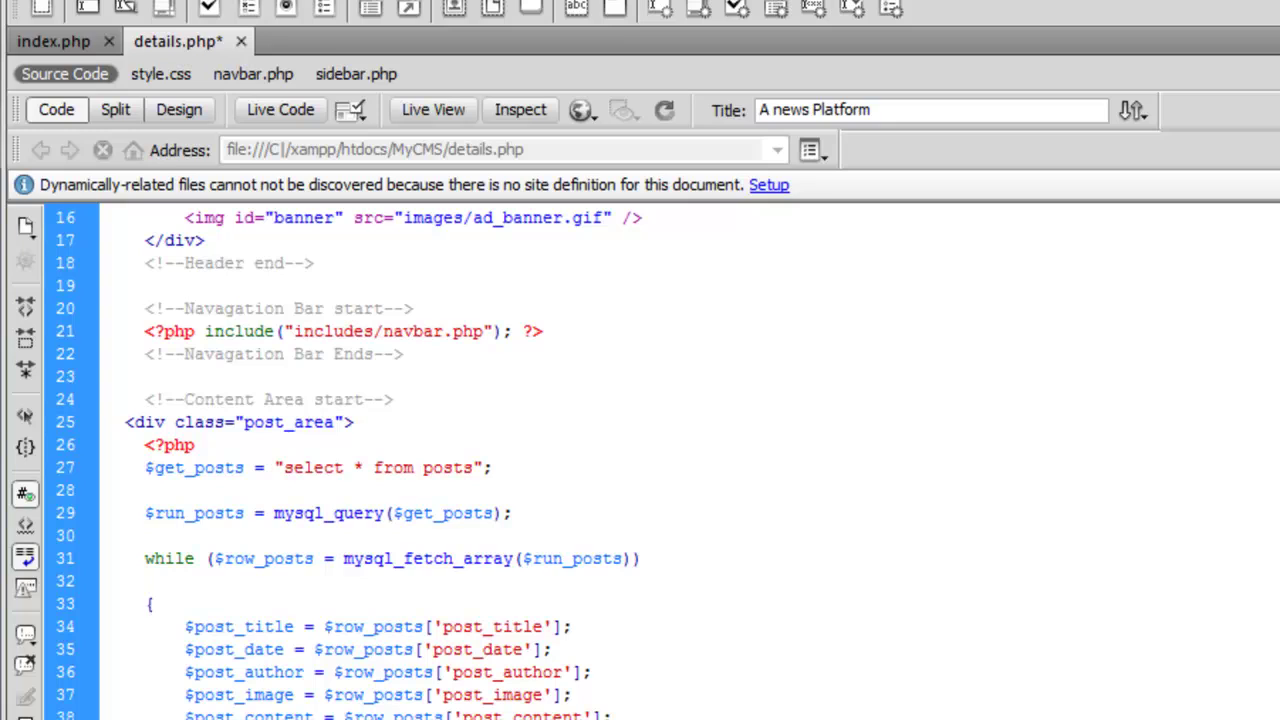Click the $post_title assignment line

click(x=378, y=627)
